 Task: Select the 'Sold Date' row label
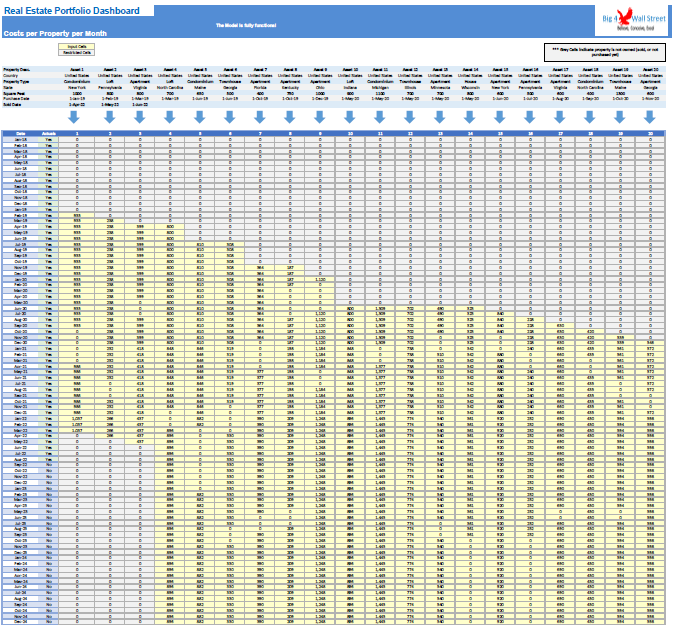(x=12, y=104)
